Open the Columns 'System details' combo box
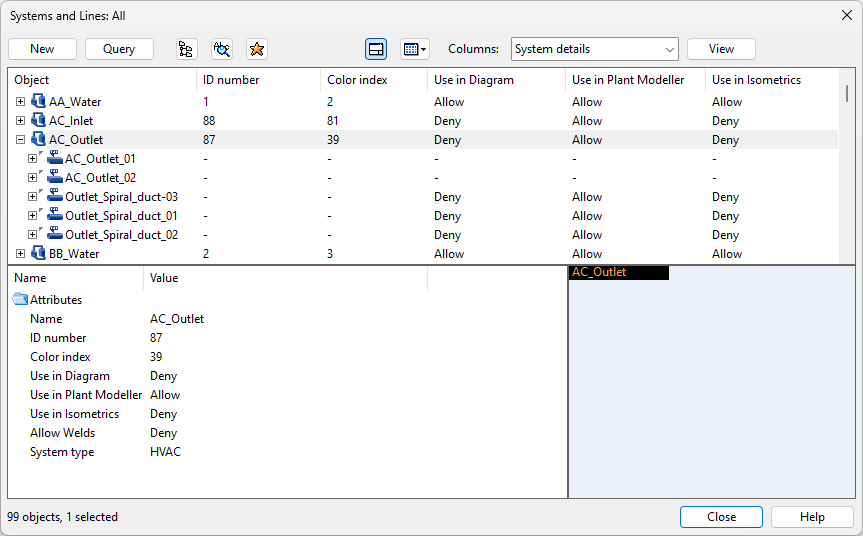863x536 pixels. point(594,49)
